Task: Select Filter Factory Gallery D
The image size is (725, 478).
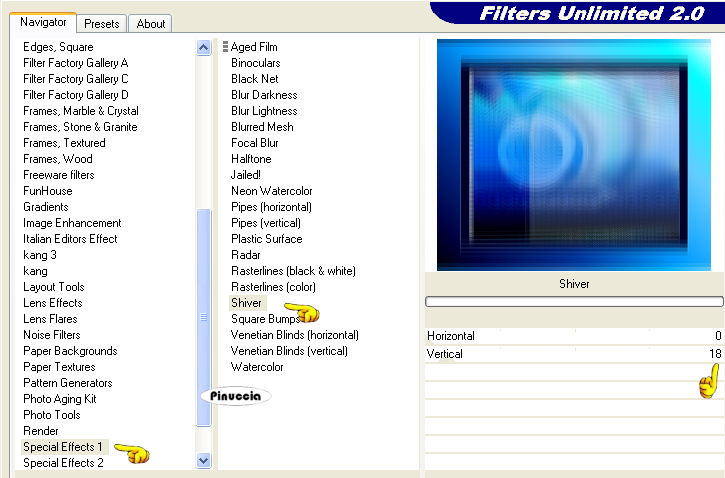Action: 76,95
